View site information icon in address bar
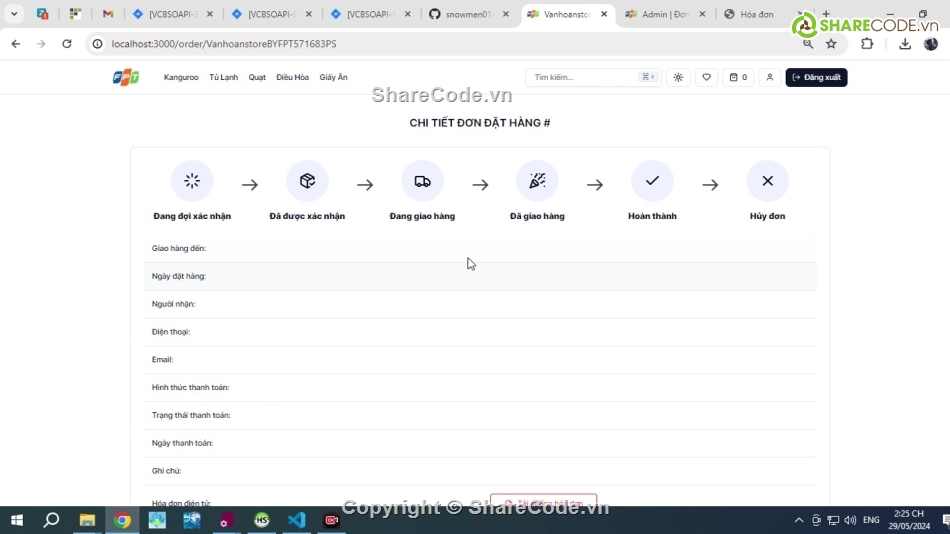 [97, 44]
